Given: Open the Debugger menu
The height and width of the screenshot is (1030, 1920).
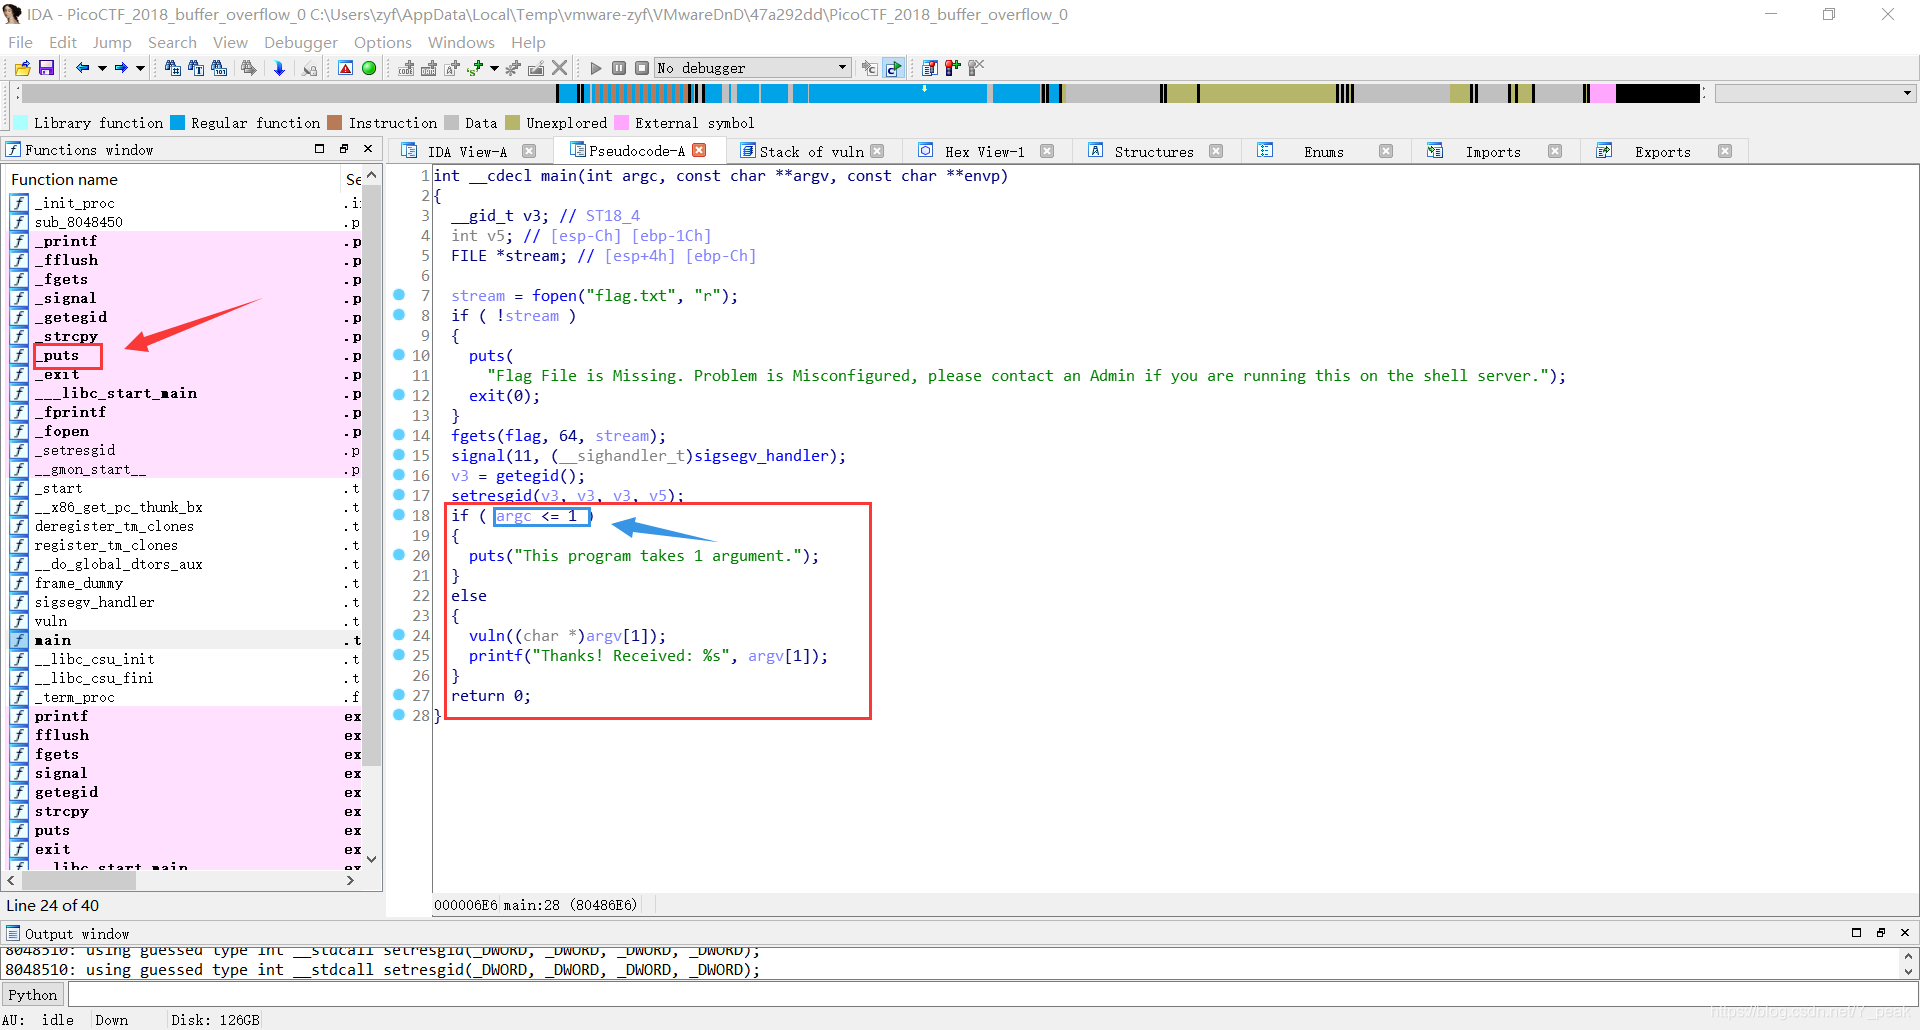Looking at the screenshot, I should coord(301,42).
